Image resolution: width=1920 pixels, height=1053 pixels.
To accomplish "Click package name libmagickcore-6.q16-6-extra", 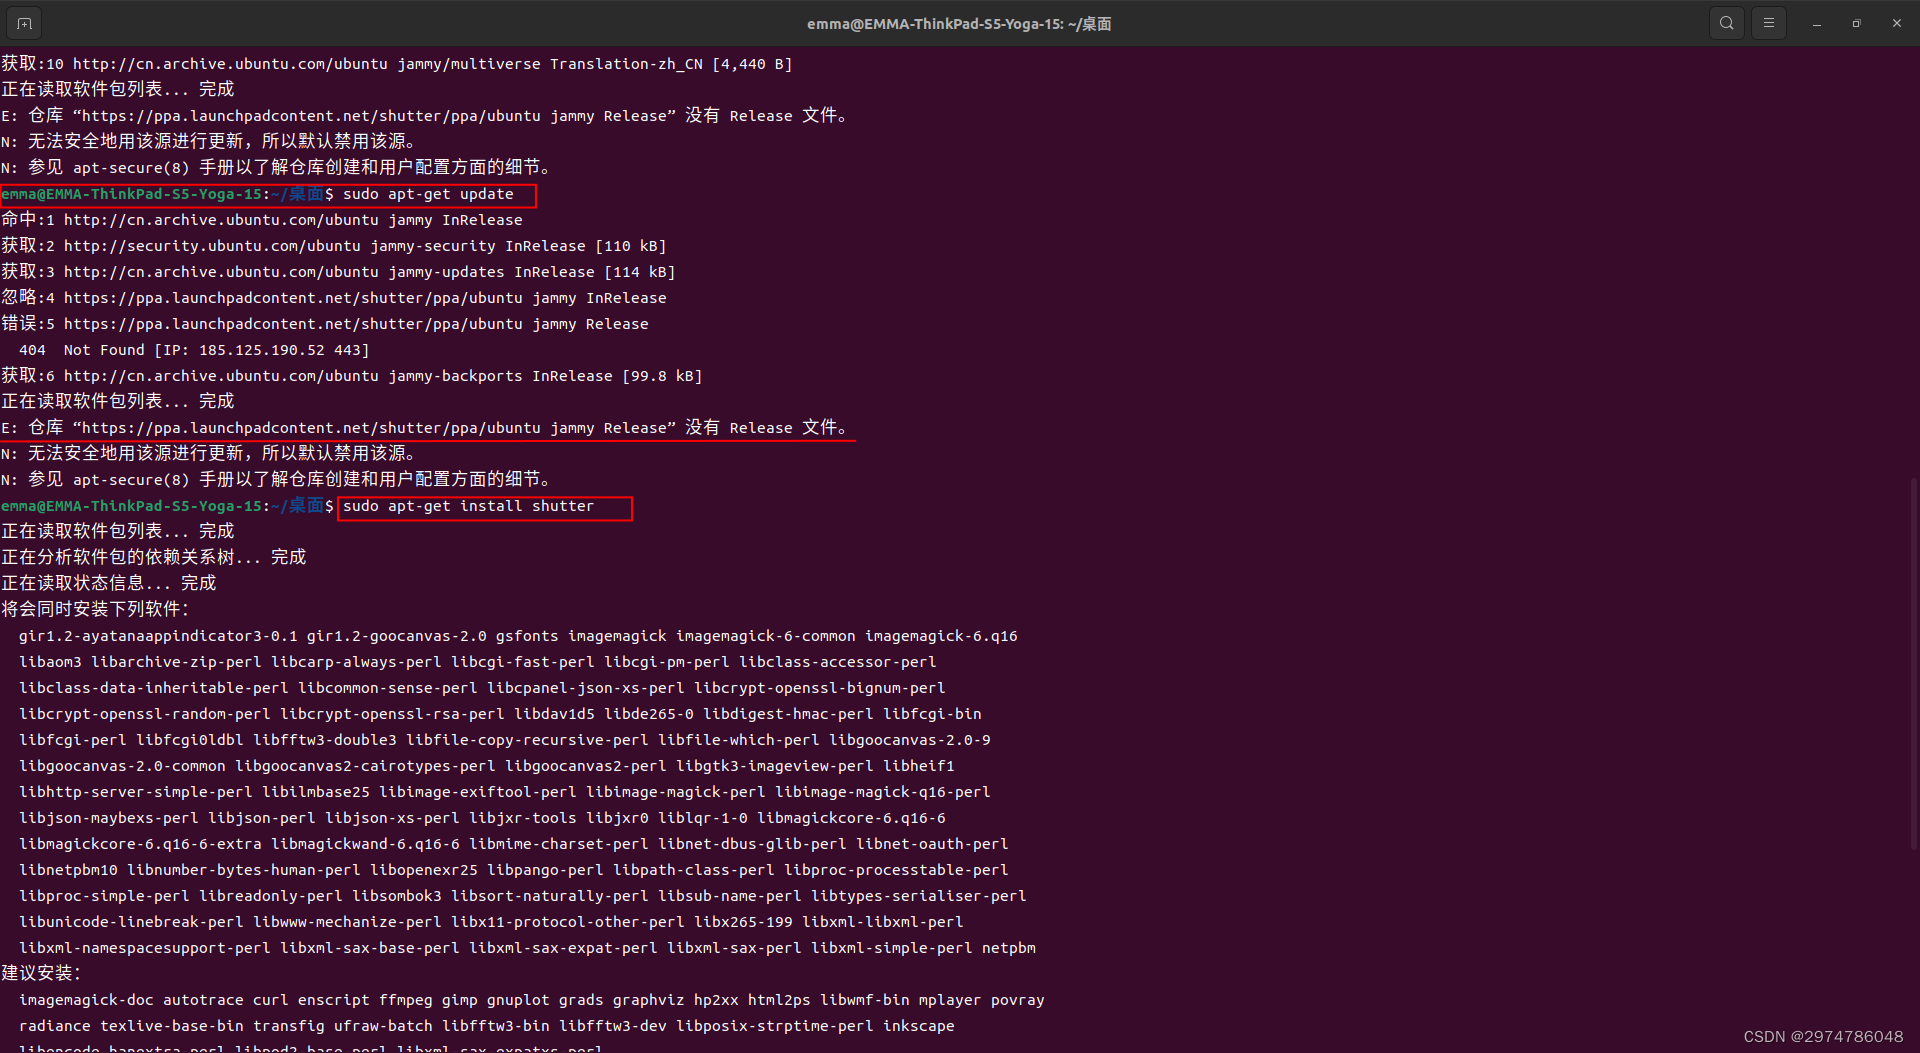I will [x=140, y=844].
